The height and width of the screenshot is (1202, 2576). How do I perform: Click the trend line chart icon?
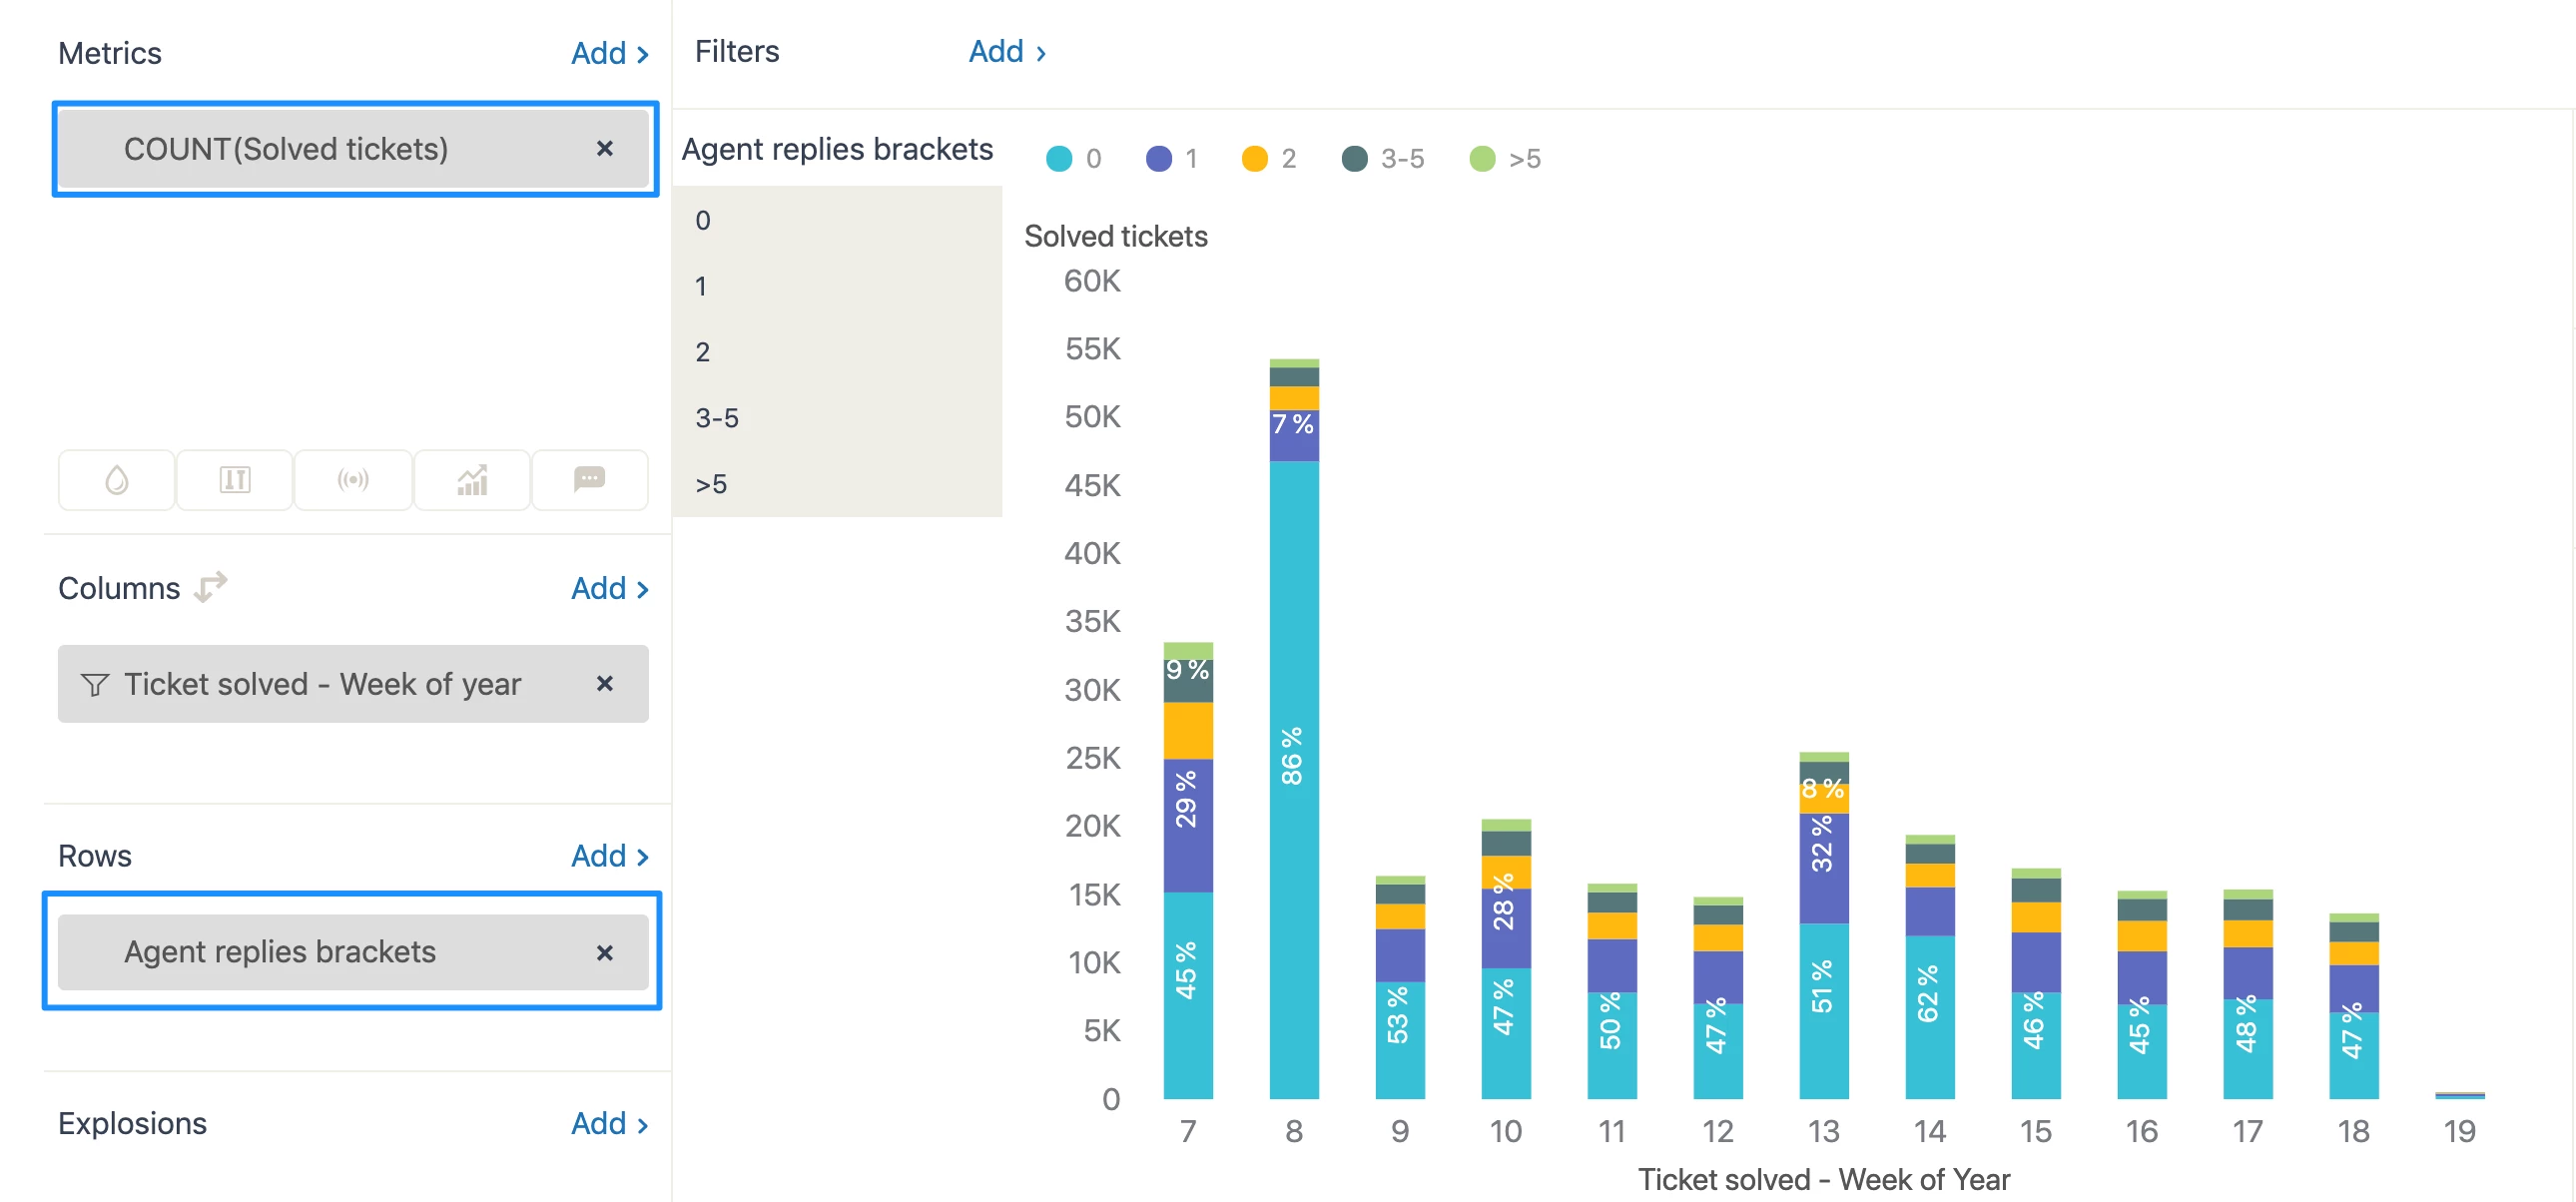pyautogui.click(x=472, y=481)
